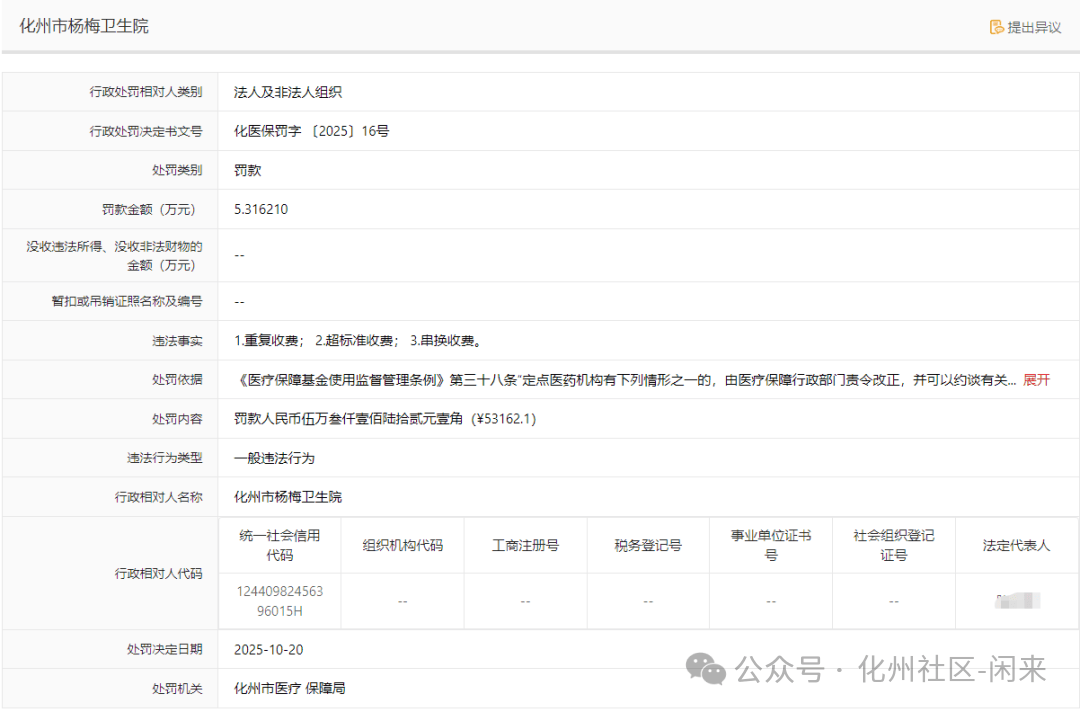Click the 社会组织登记证号 column header
This screenshot has height=712, width=1080.
click(x=893, y=545)
